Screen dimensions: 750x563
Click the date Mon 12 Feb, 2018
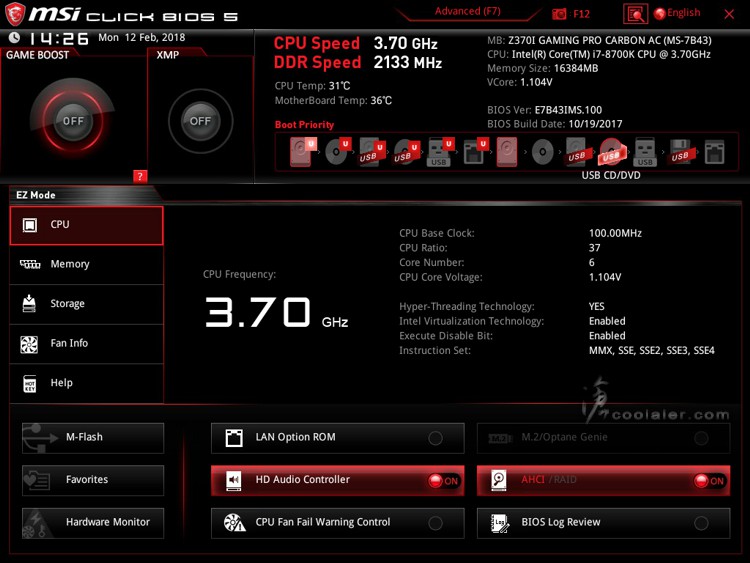[142, 37]
